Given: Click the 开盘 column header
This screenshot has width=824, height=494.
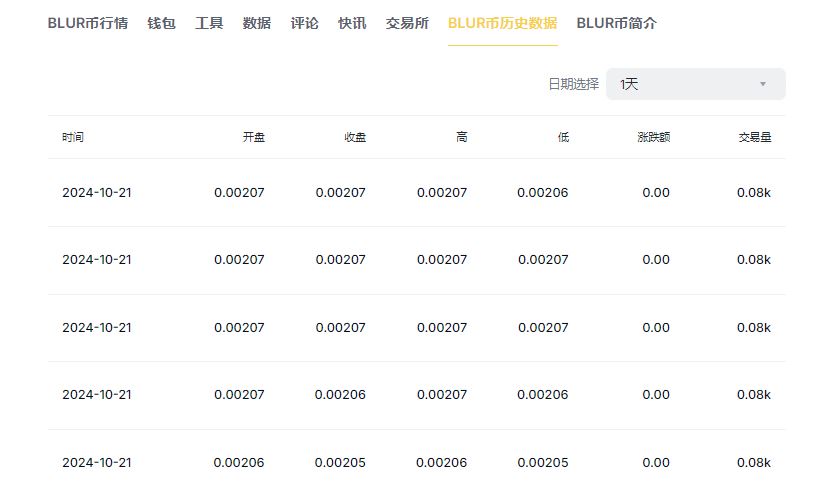Looking at the screenshot, I should (x=253, y=137).
